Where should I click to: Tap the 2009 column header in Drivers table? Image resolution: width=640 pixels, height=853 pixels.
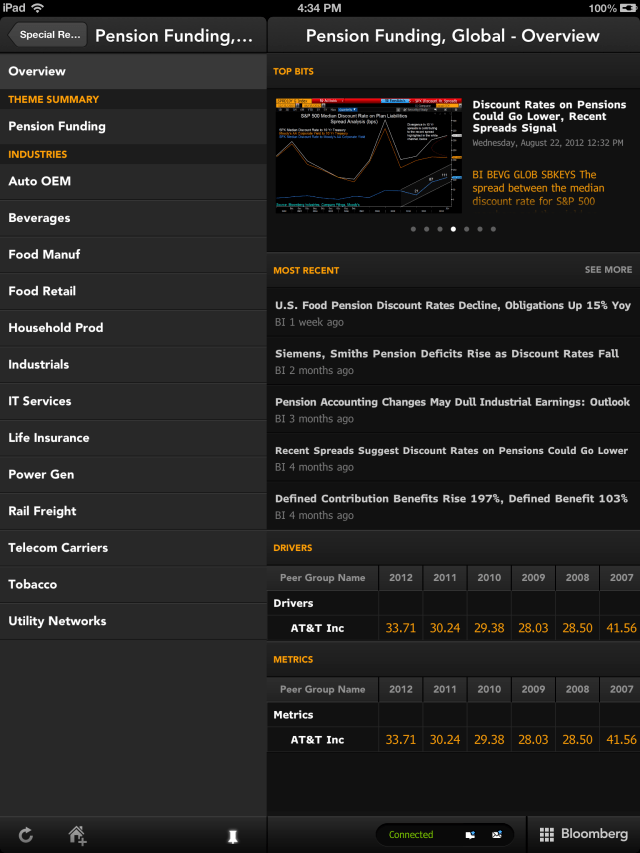533,578
